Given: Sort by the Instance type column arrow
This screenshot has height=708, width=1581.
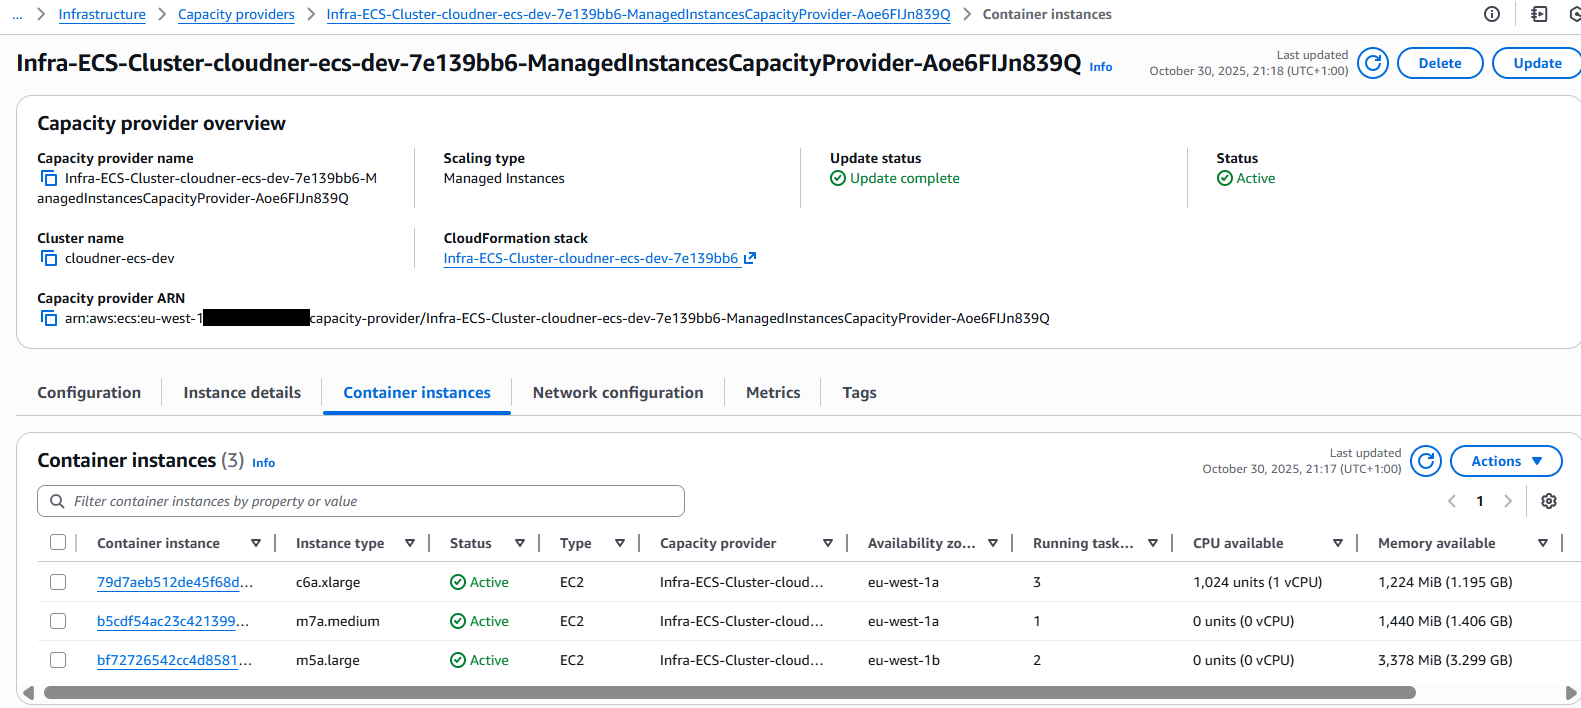Looking at the screenshot, I should [x=410, y=543].
